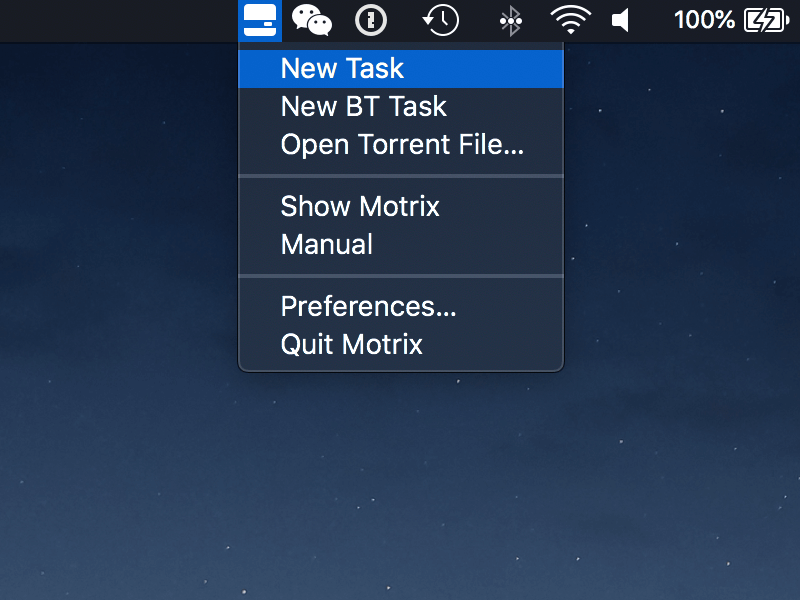
Task: Click the Motrix tray icon in menu bar
Action: click(260, 20)
